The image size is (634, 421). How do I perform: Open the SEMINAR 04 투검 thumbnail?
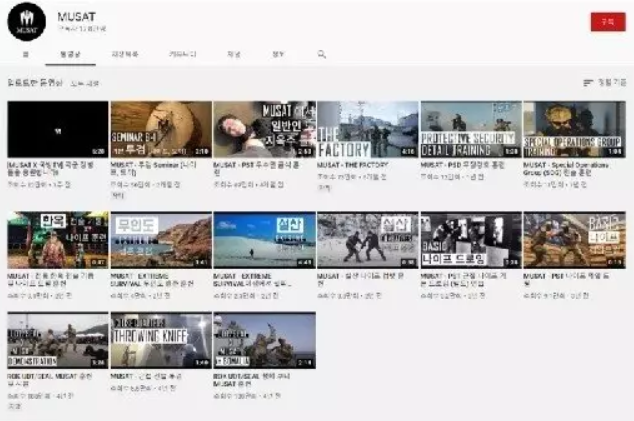(161, 129)
